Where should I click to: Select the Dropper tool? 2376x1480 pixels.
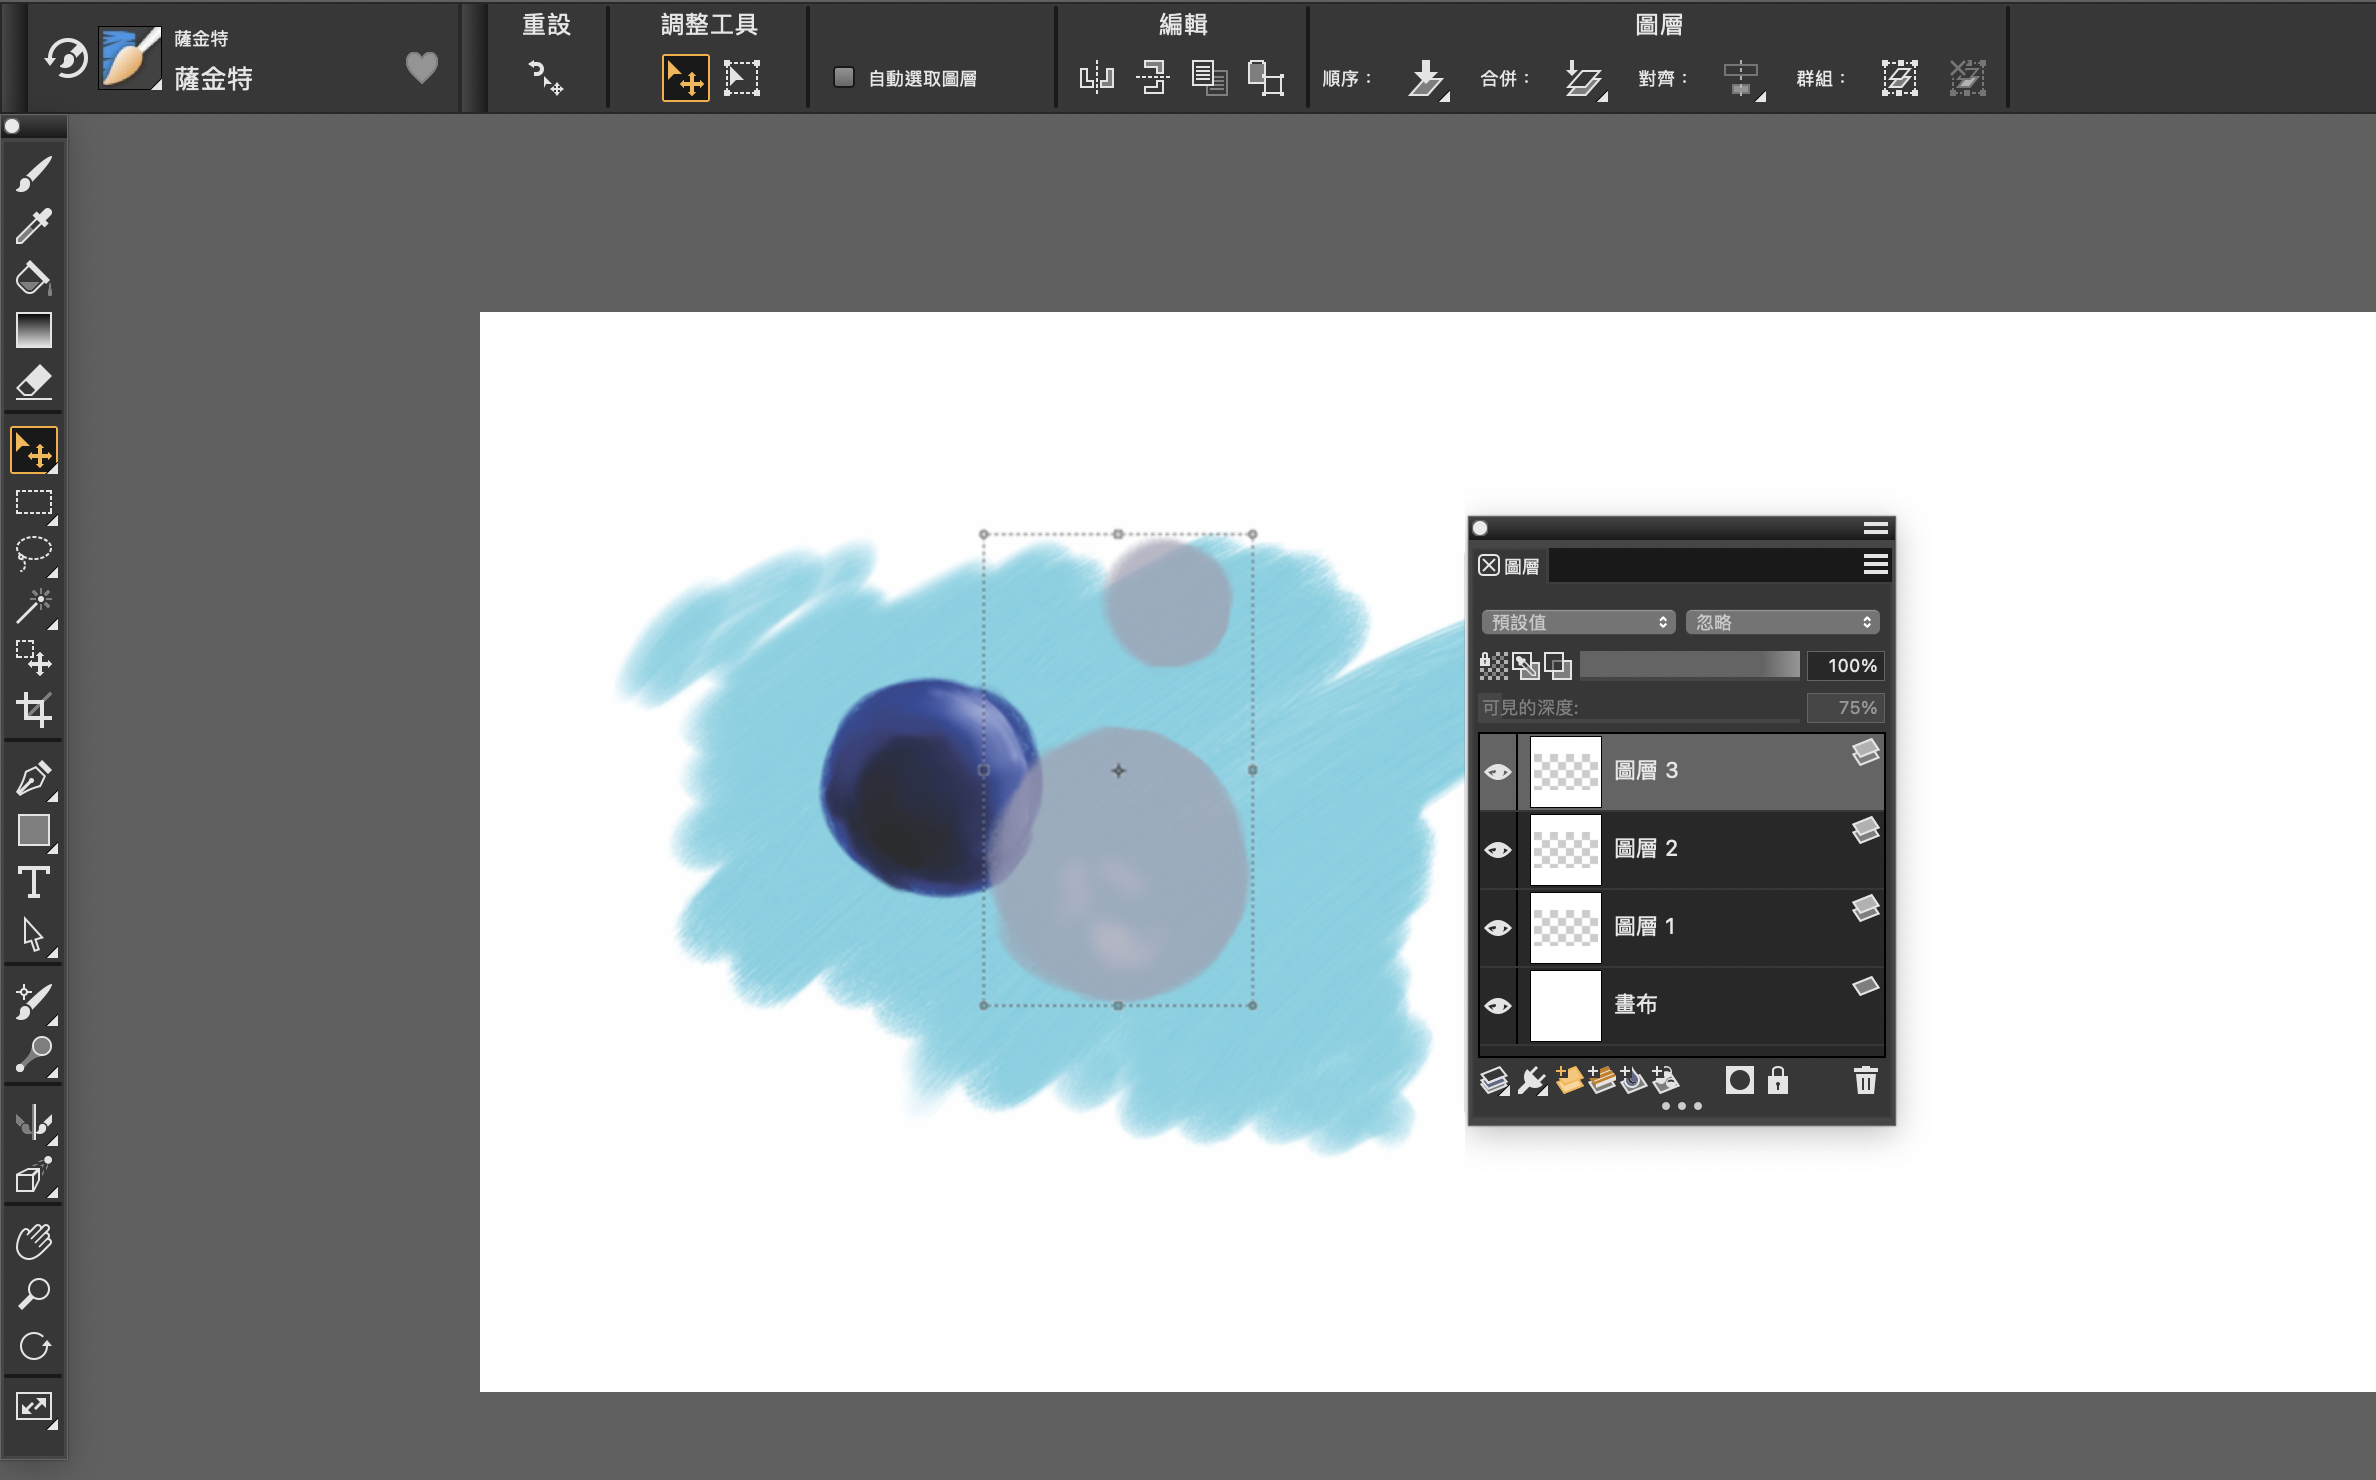tap(33, 226)
